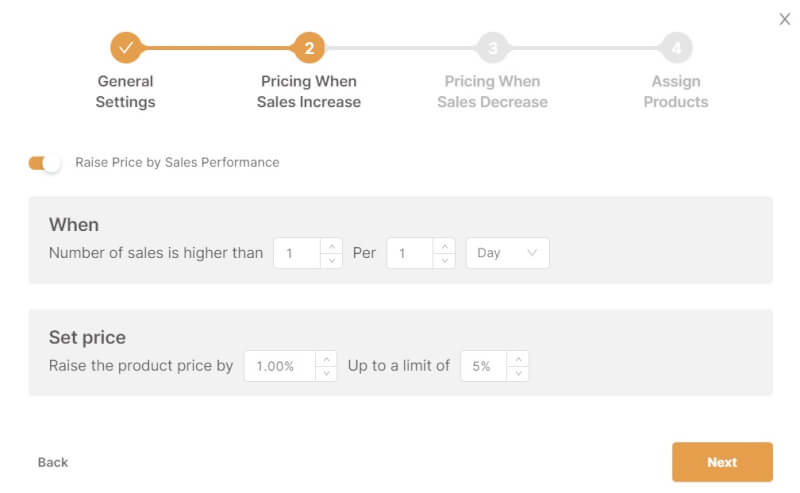Image resolution: width=800 pixels, height=493 pixels.
Task: Close the pricing wizard dialog
Action: click(785, 19)
